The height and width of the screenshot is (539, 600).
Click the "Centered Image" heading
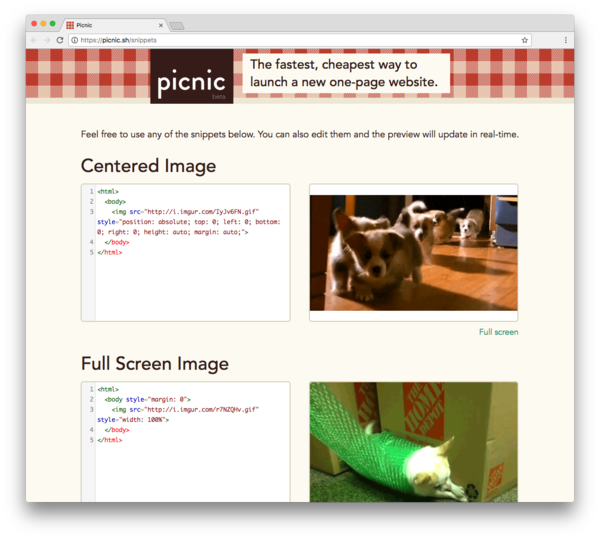(x=148, y=166)
